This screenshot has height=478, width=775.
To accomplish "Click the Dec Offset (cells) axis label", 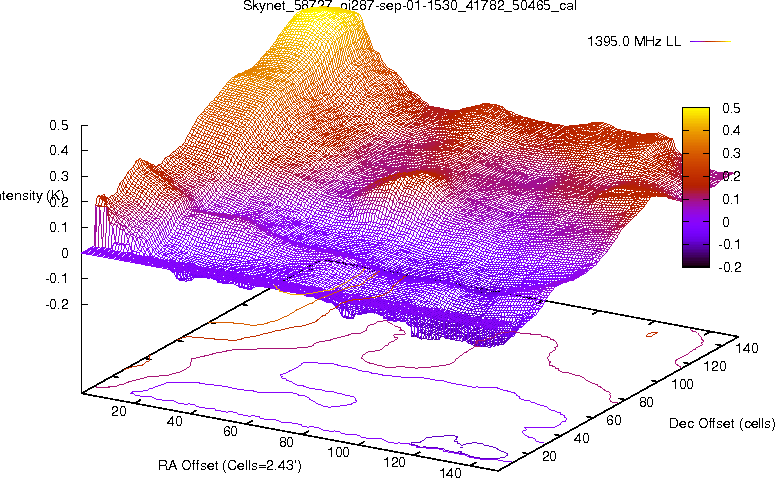I will click(722, 423).
